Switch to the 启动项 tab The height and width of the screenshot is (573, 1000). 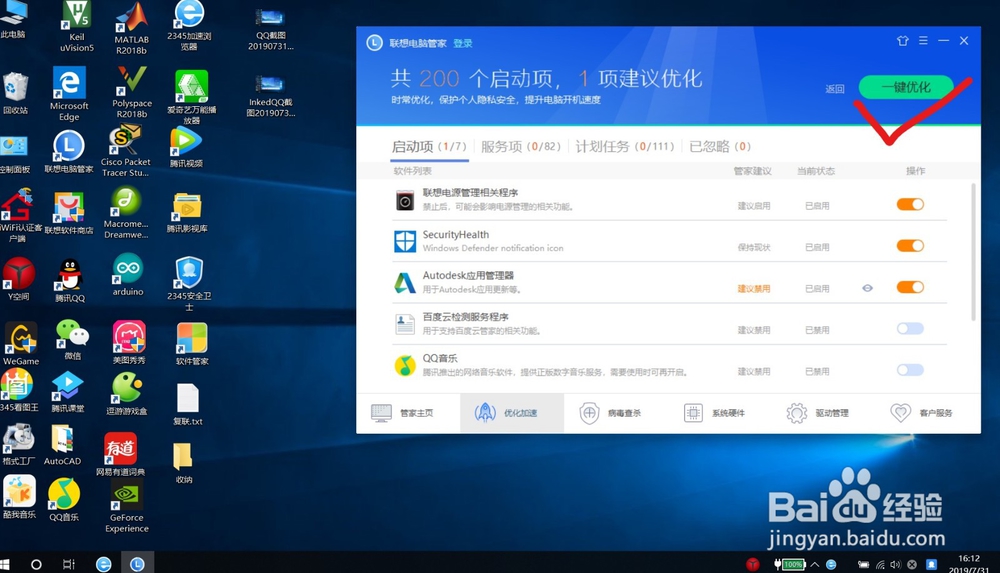[429, 147]
